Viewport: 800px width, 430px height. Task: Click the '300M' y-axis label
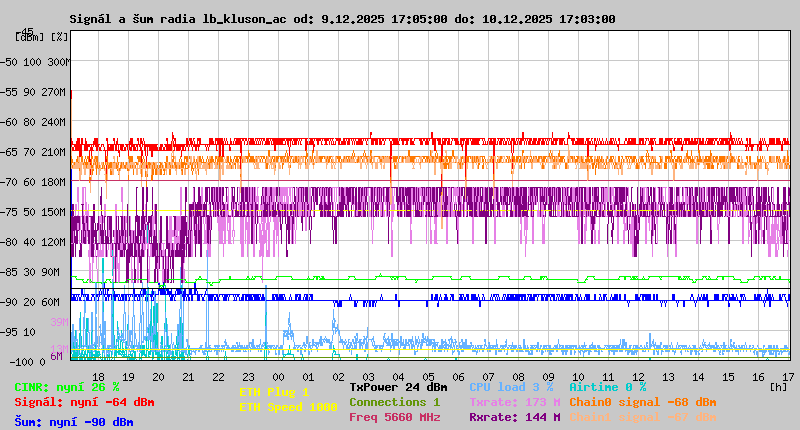coord(59,62)
